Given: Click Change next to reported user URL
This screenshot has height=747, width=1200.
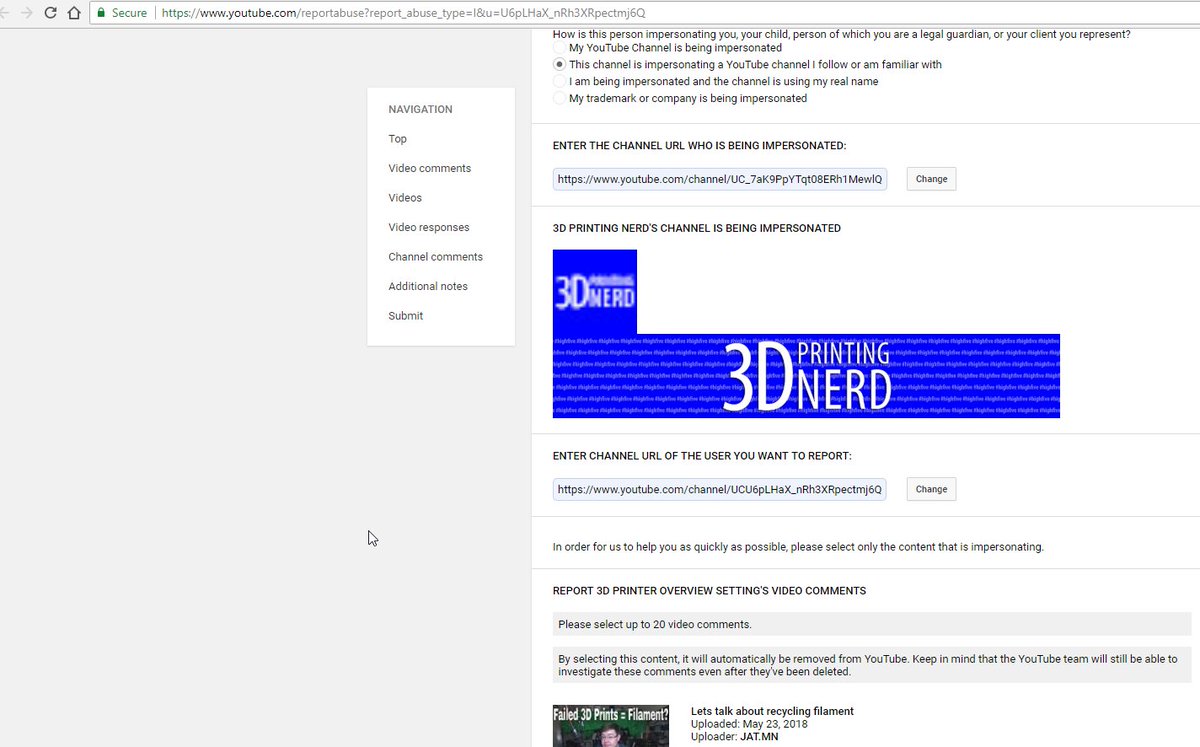Looking at the screenshot, I should pyautogui.click(x=931, y=489).
